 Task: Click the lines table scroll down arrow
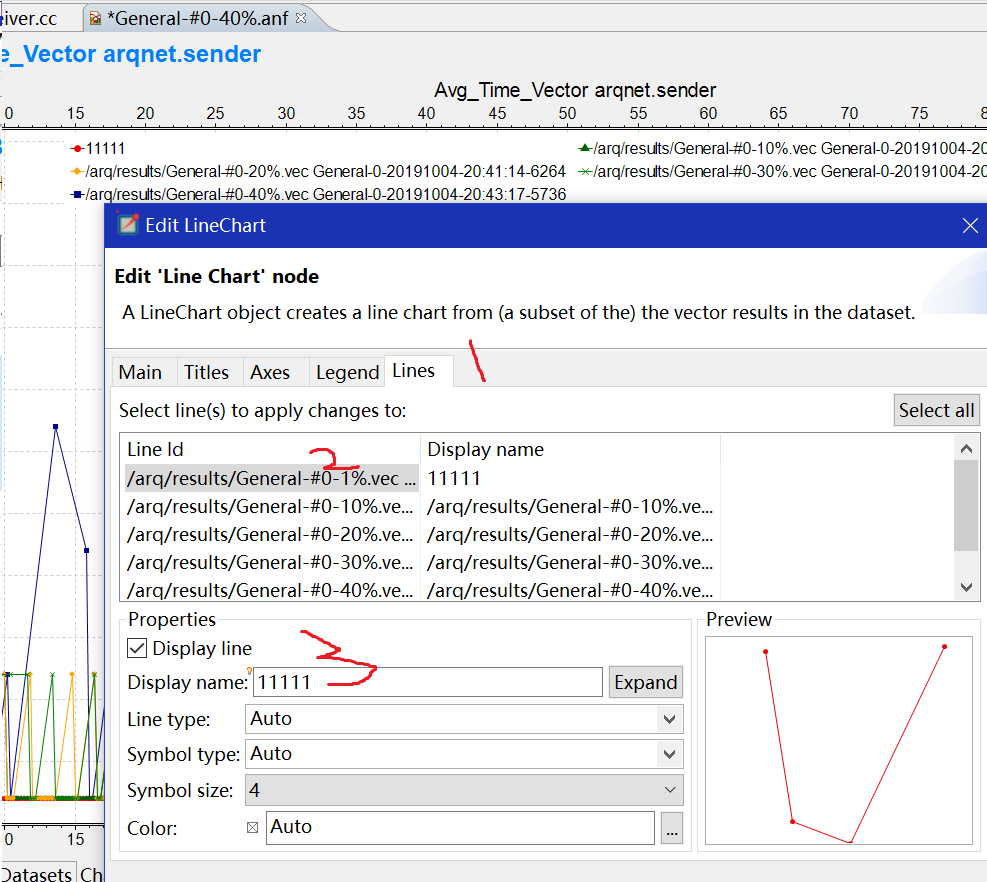pyautogui.click(x=966, y=587)
